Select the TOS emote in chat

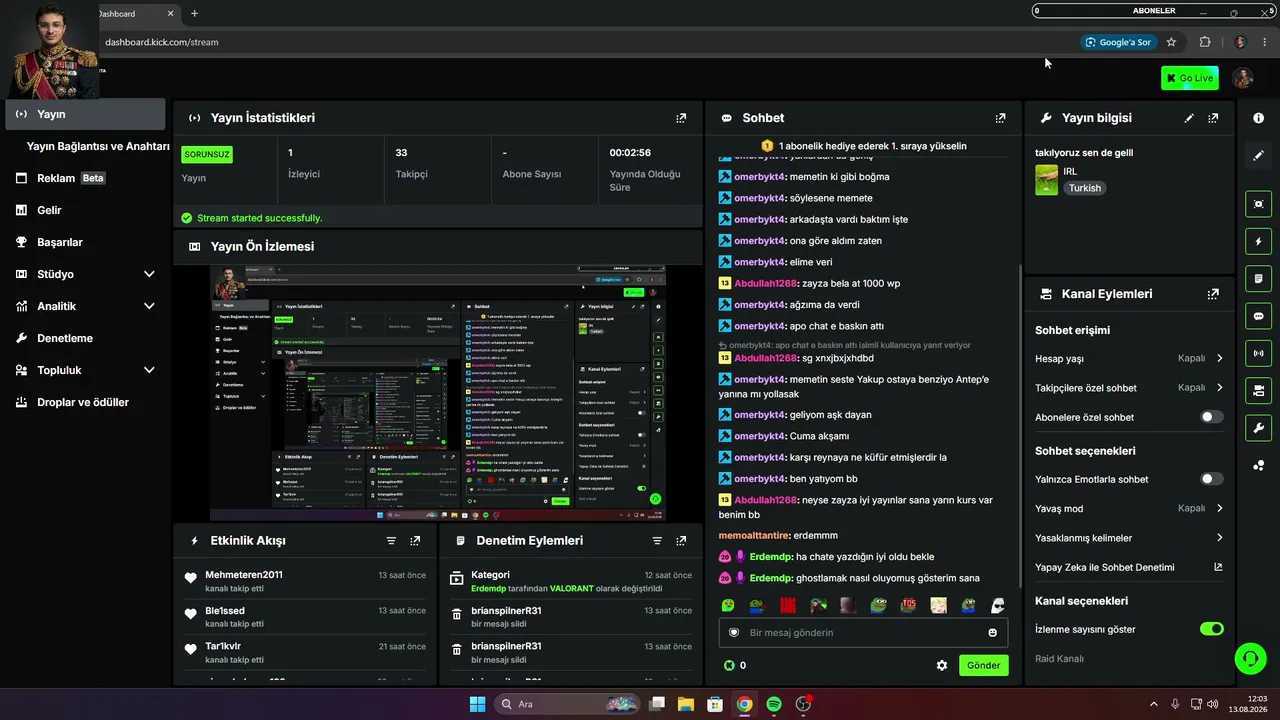coord(908,605)
